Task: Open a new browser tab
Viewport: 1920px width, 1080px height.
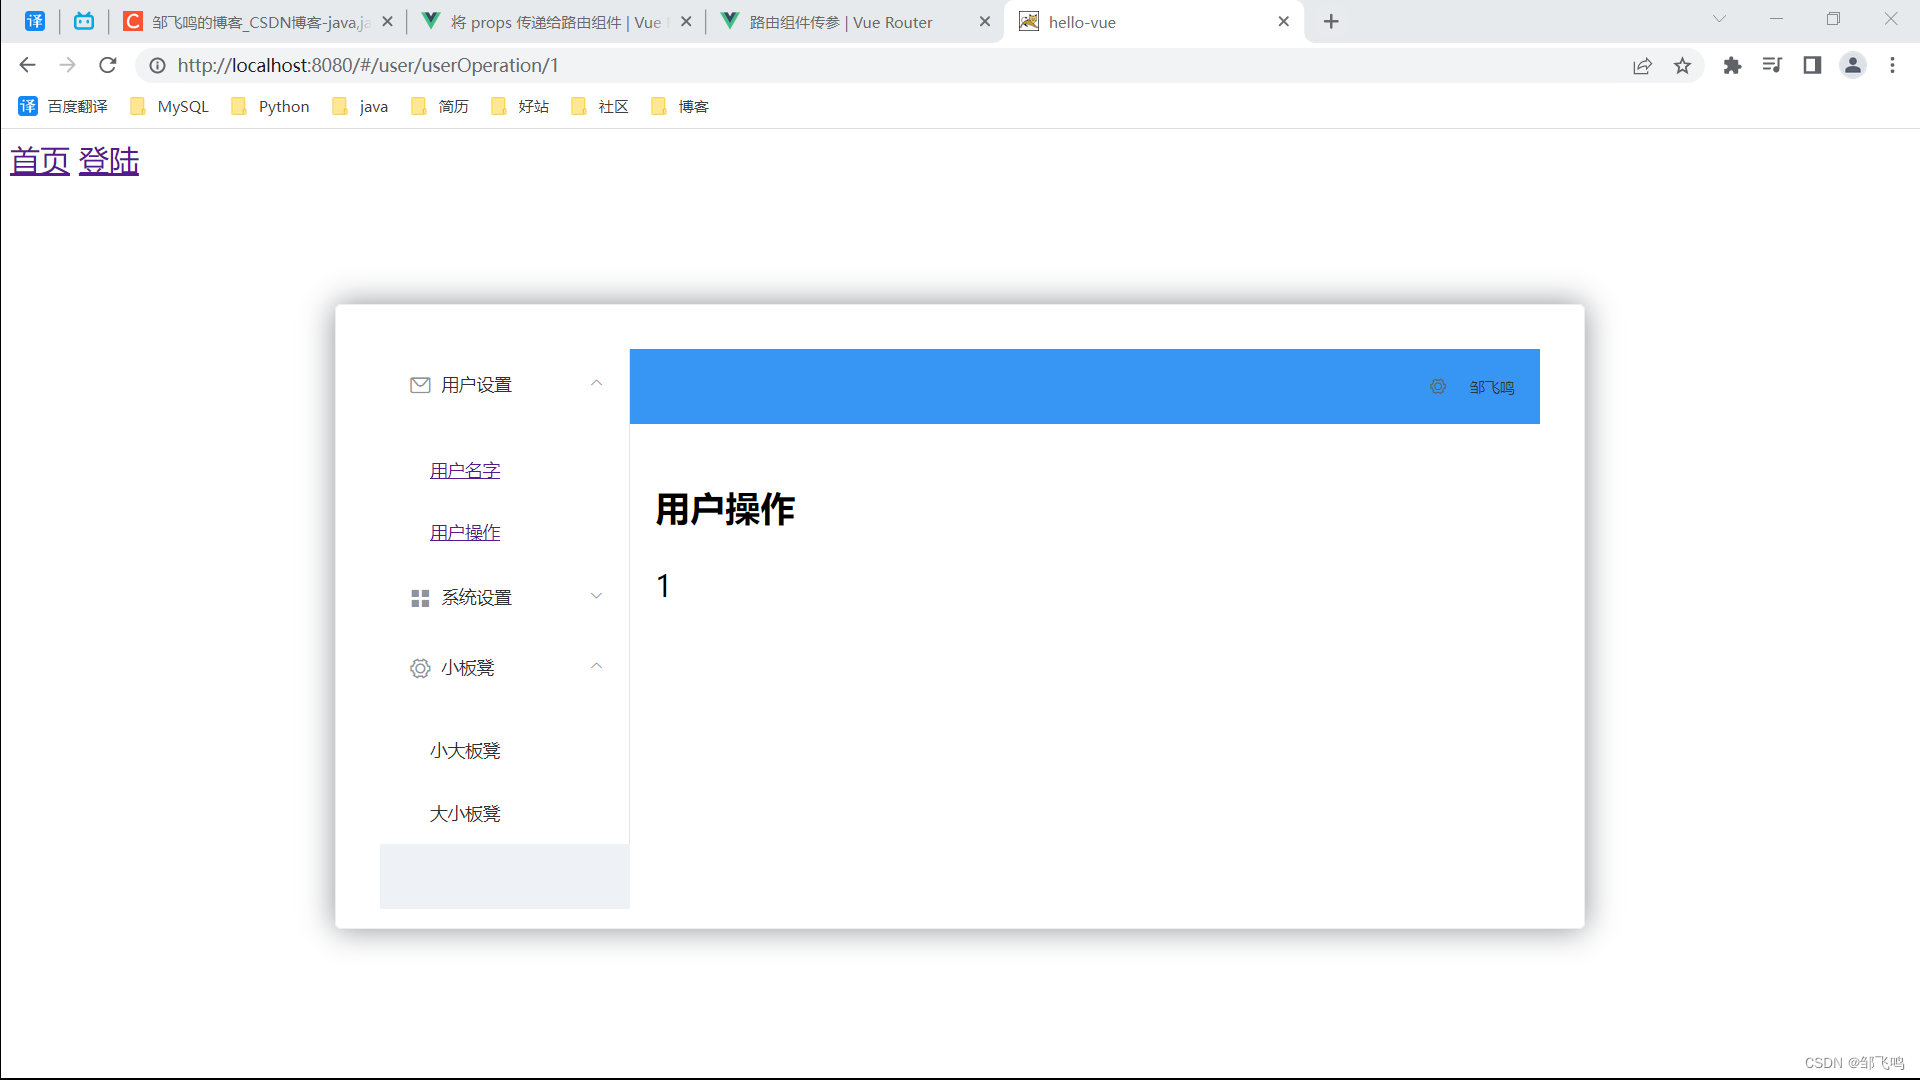Action: (1331, 22)
